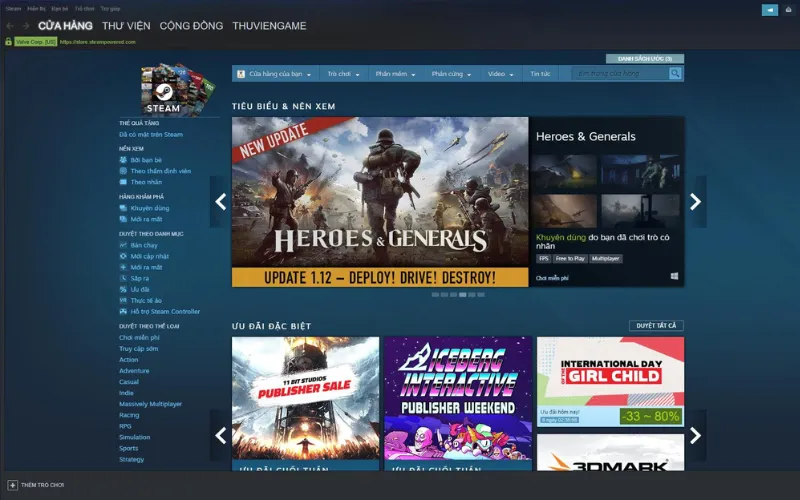Click THÊM TRÒ CHƠI at the bottom

pos(42,485)
